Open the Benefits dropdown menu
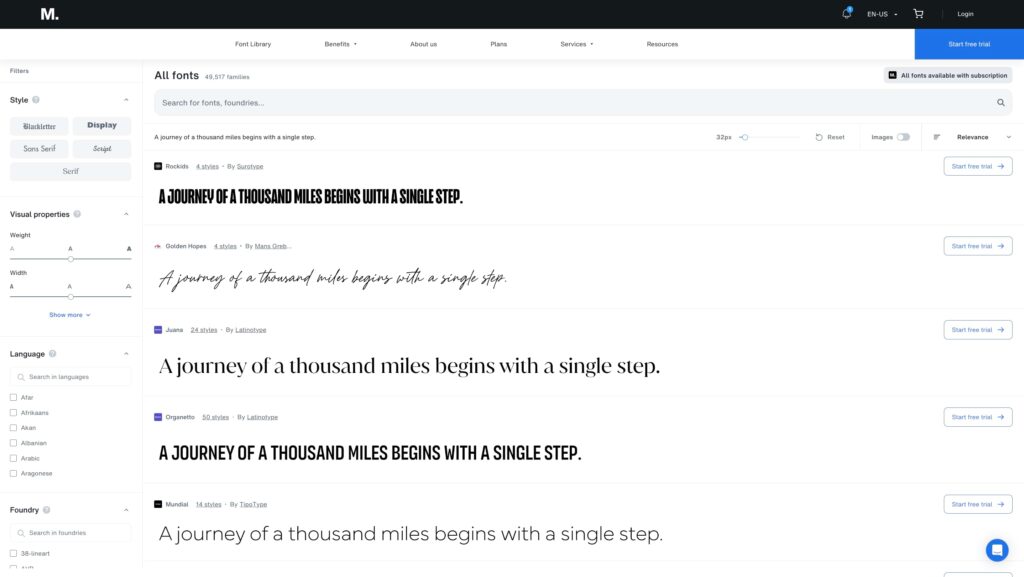 click(x=341, y=44)
